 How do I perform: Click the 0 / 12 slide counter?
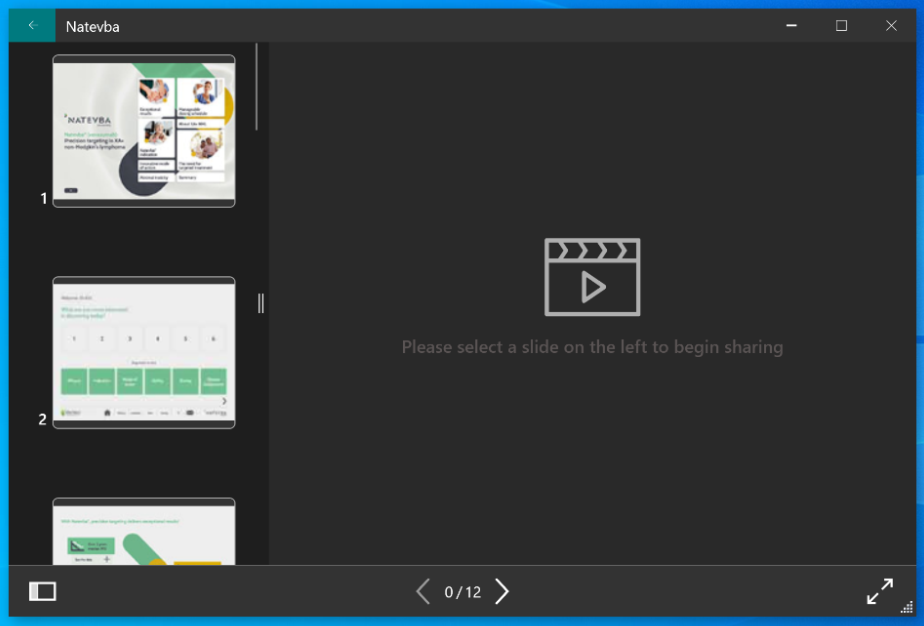click(x=463, y=593)
